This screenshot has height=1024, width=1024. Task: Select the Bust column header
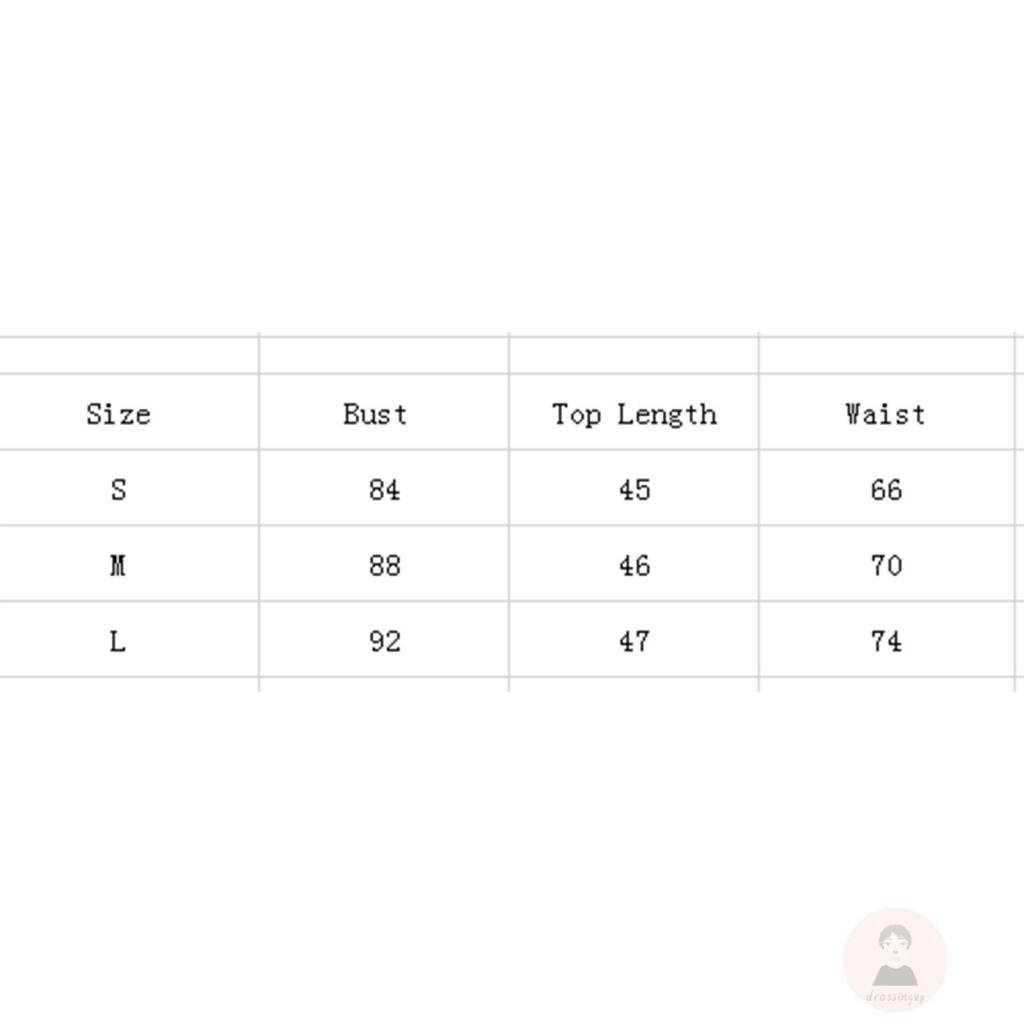(x=375, y=413)
